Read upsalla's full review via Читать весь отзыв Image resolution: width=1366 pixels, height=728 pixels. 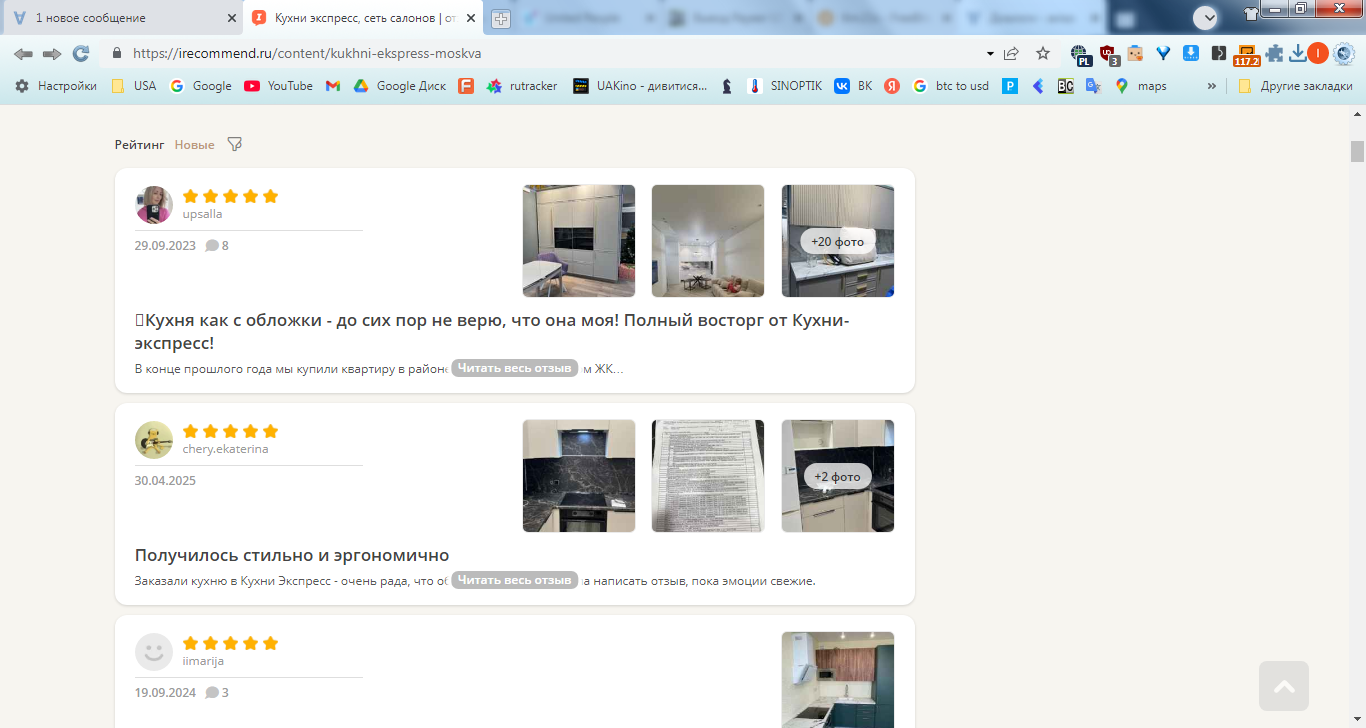(515, 368)
